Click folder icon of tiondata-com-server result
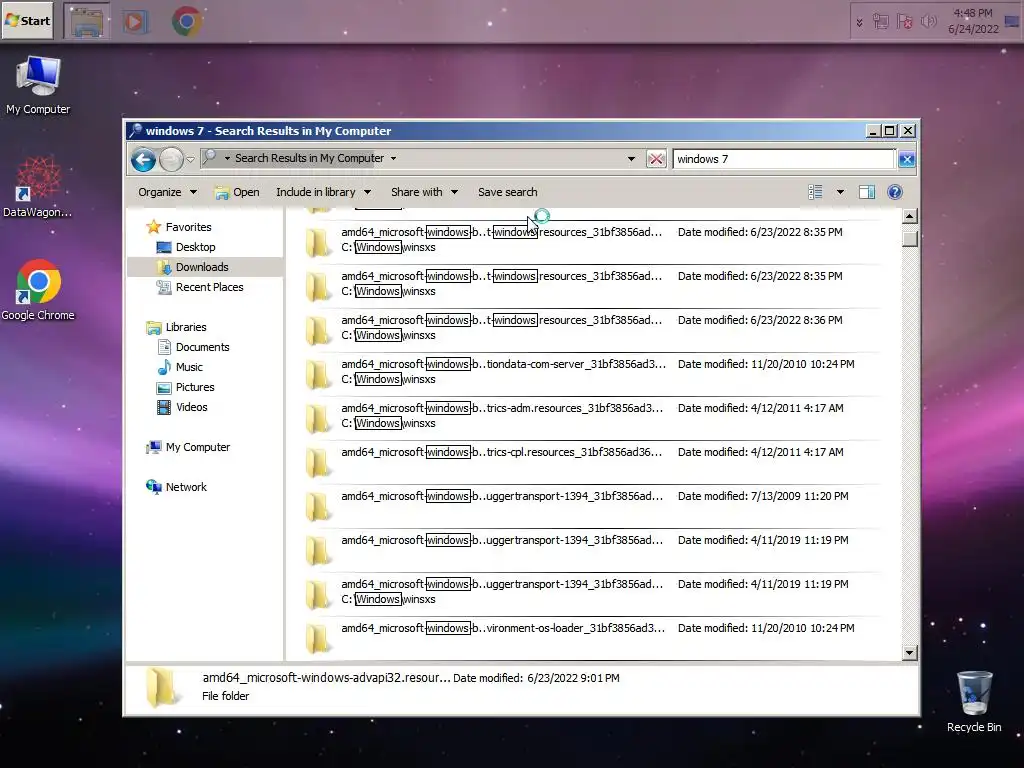 tap(317, 374)
